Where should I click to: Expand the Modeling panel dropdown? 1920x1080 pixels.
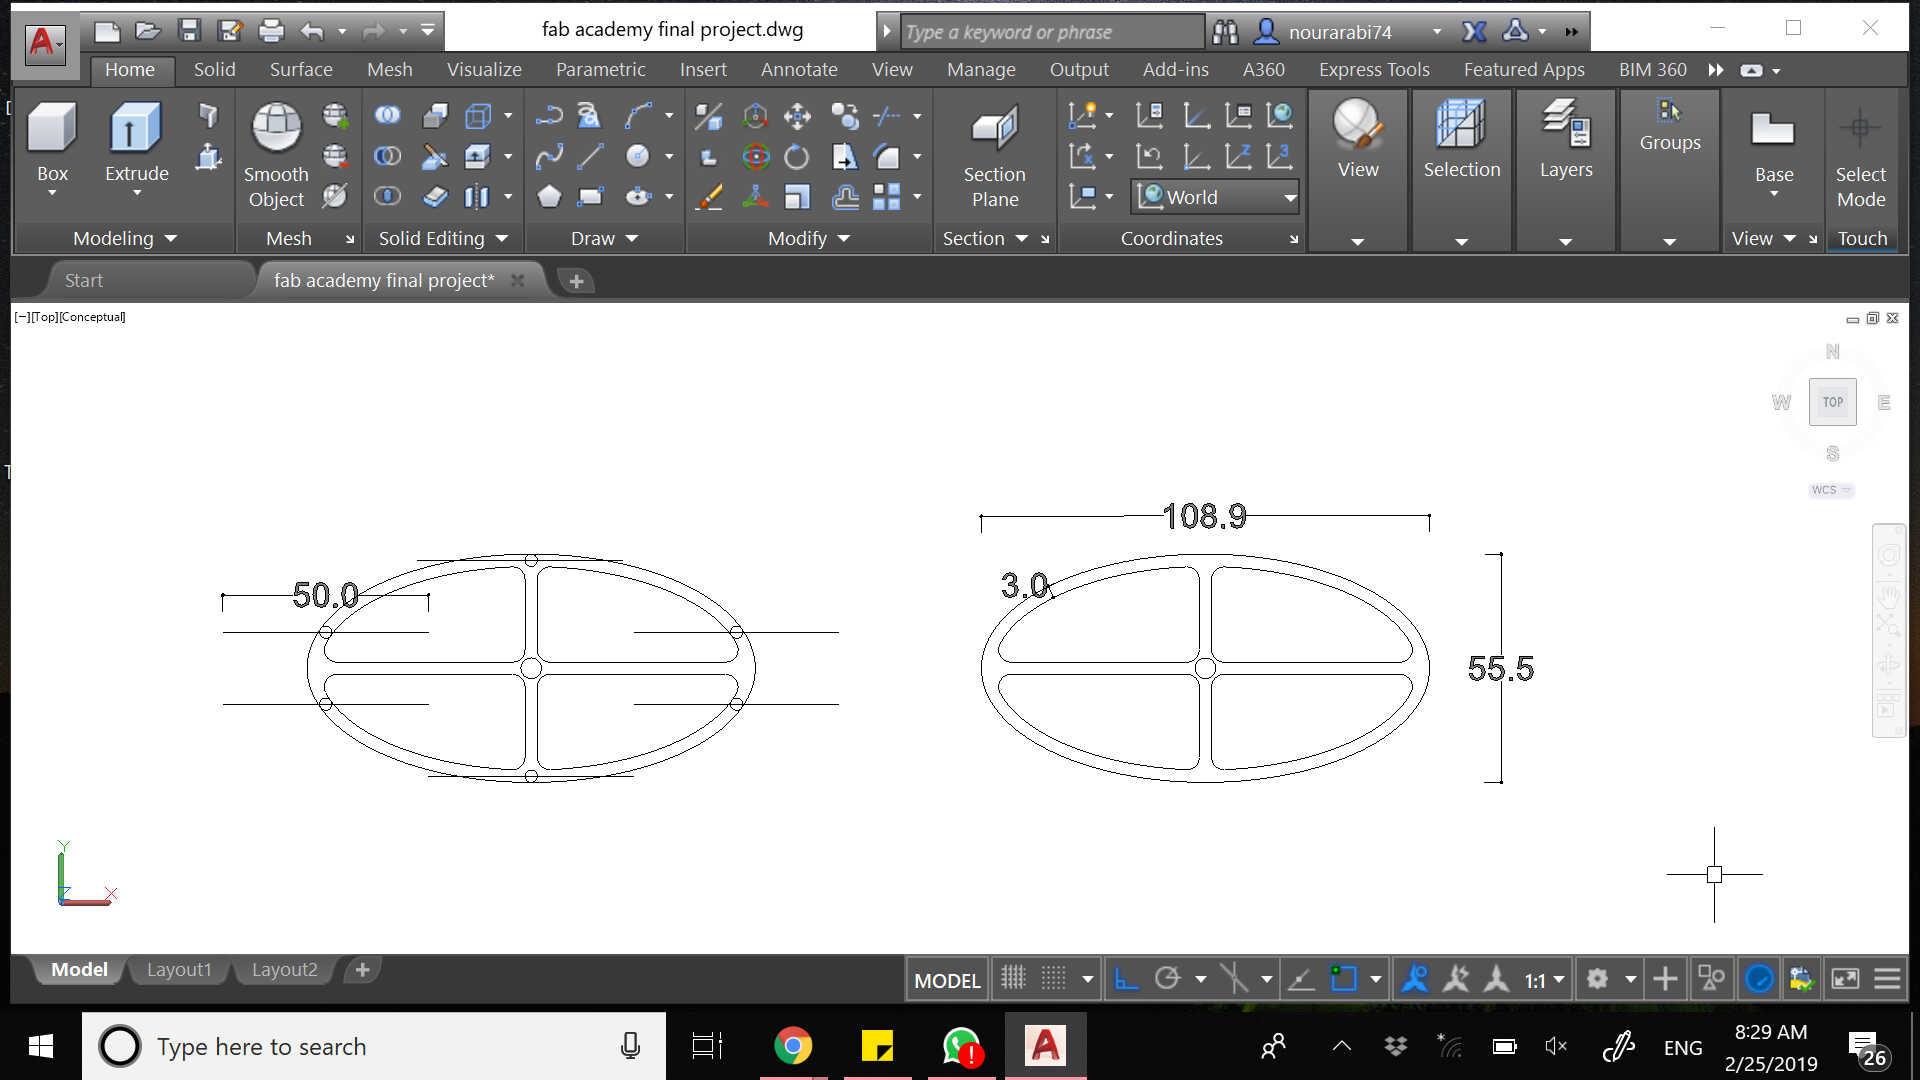(170, 239)
